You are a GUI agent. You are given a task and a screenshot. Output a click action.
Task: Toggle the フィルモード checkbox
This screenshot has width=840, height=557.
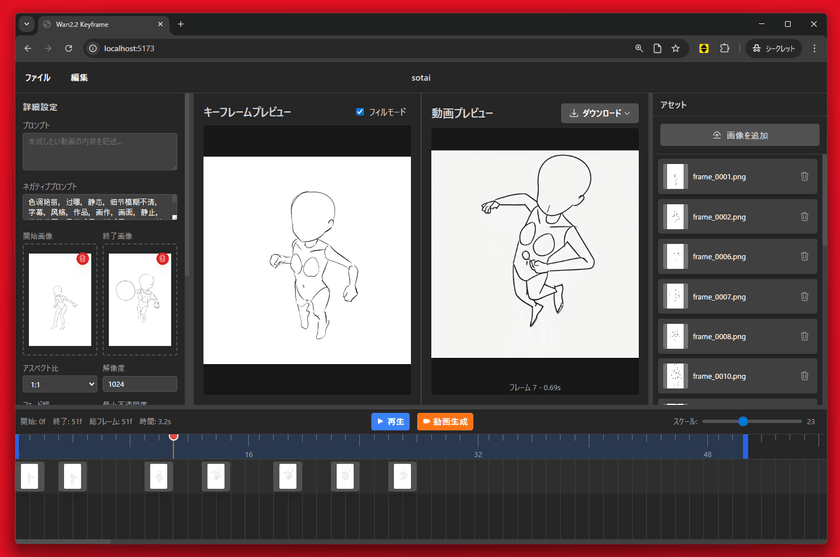coord(360,112)
